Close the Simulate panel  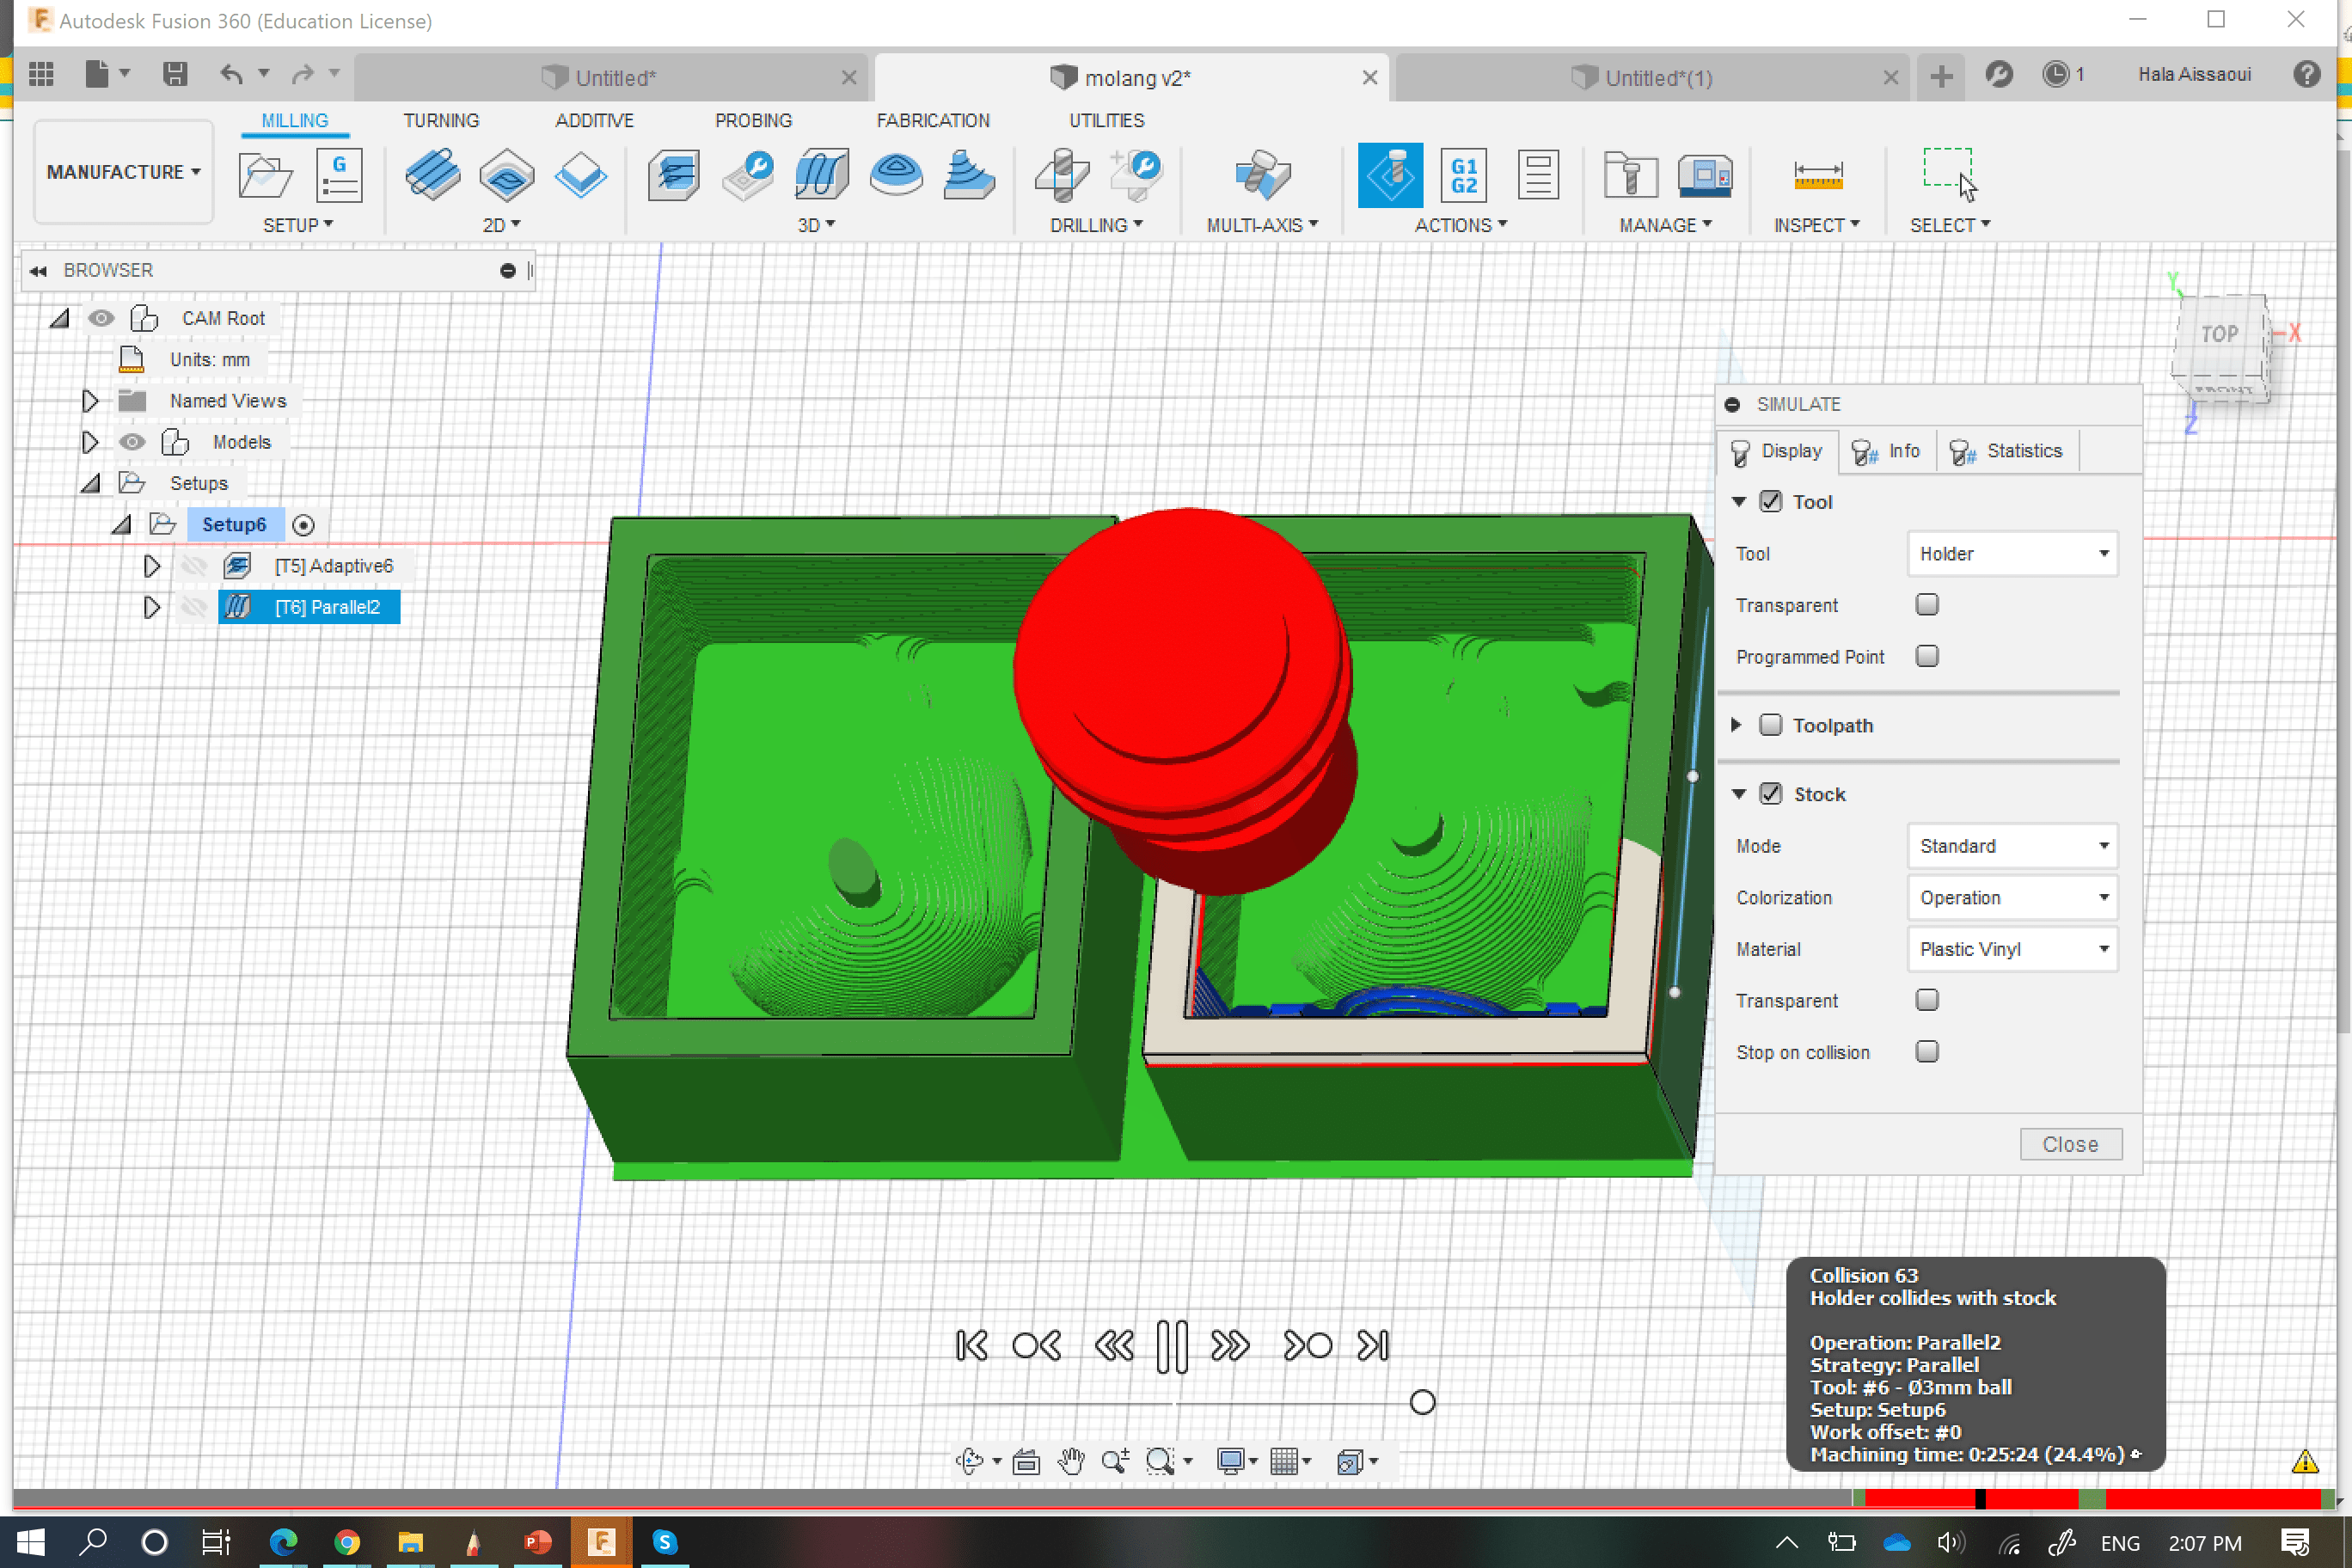coord(2069,1144)
